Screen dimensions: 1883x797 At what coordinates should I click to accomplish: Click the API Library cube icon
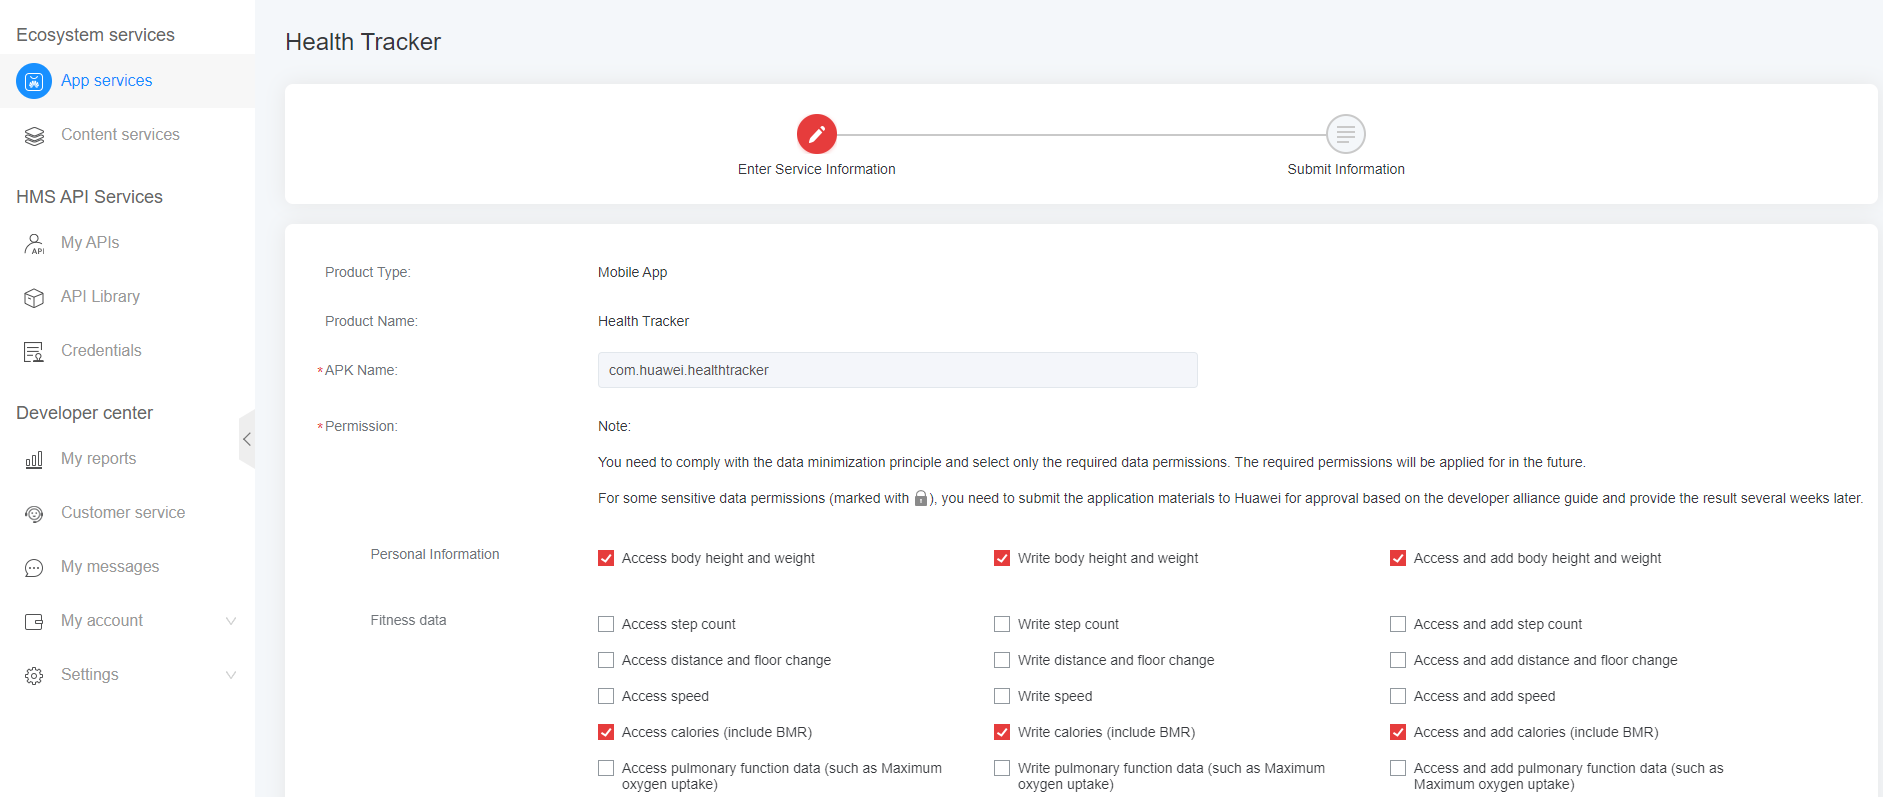pyautogui.click(x=34, y=298)
